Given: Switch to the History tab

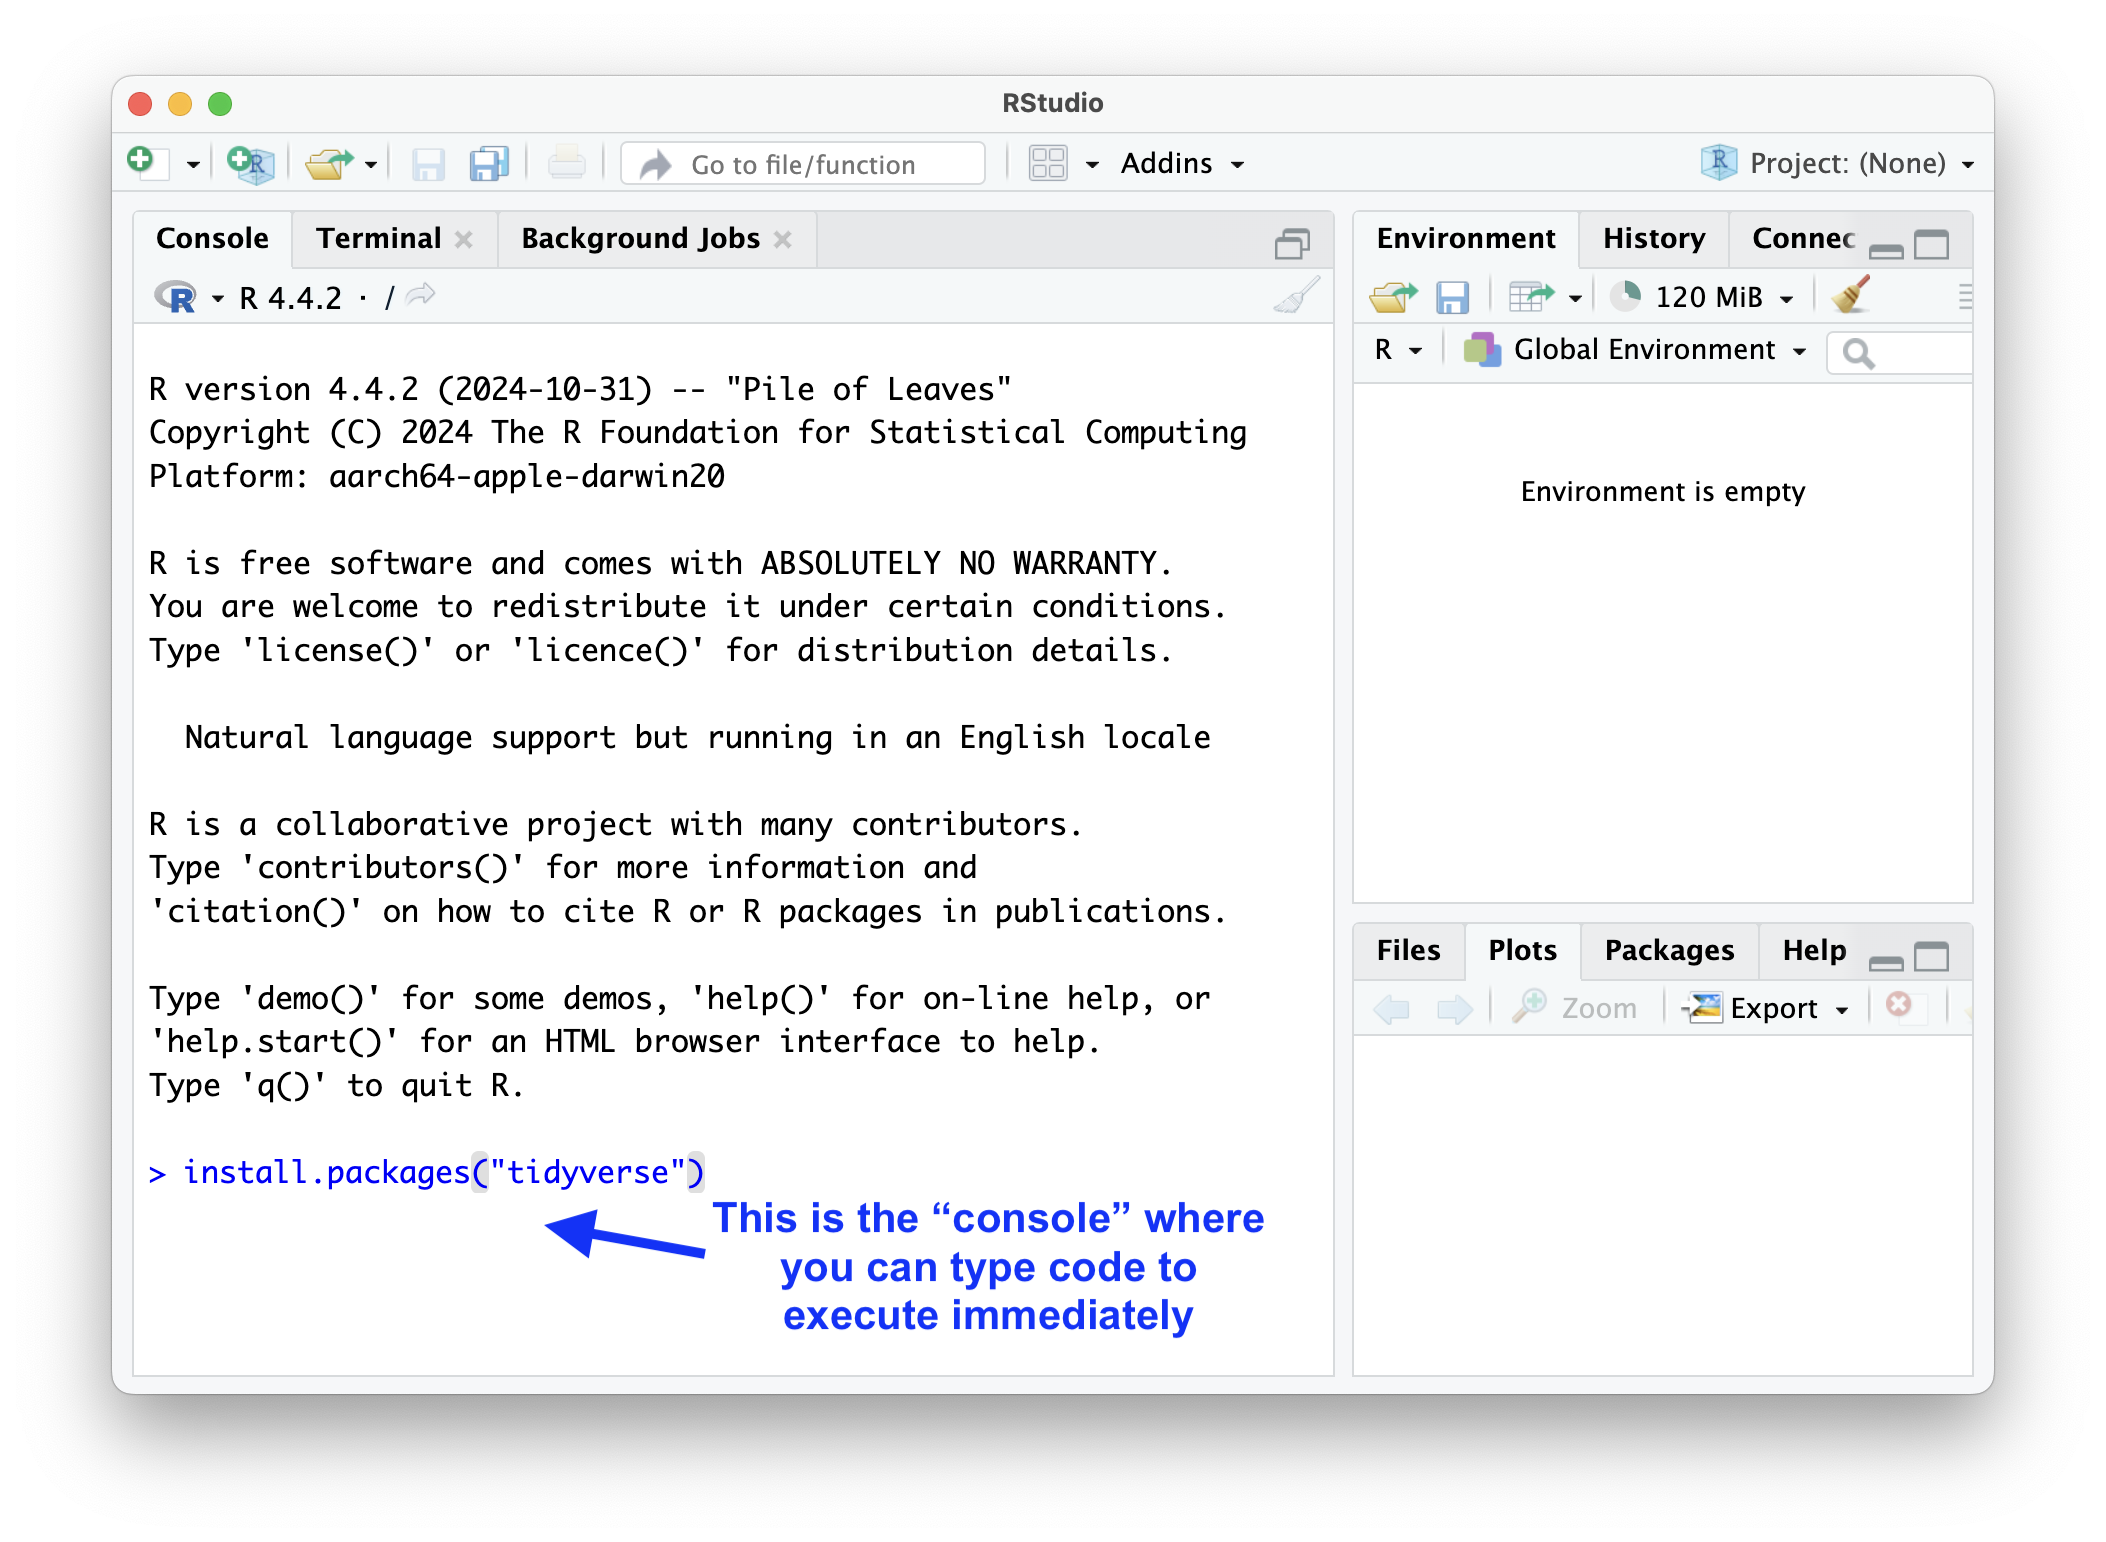Looking at the screenshot, I should (1654, 238).
